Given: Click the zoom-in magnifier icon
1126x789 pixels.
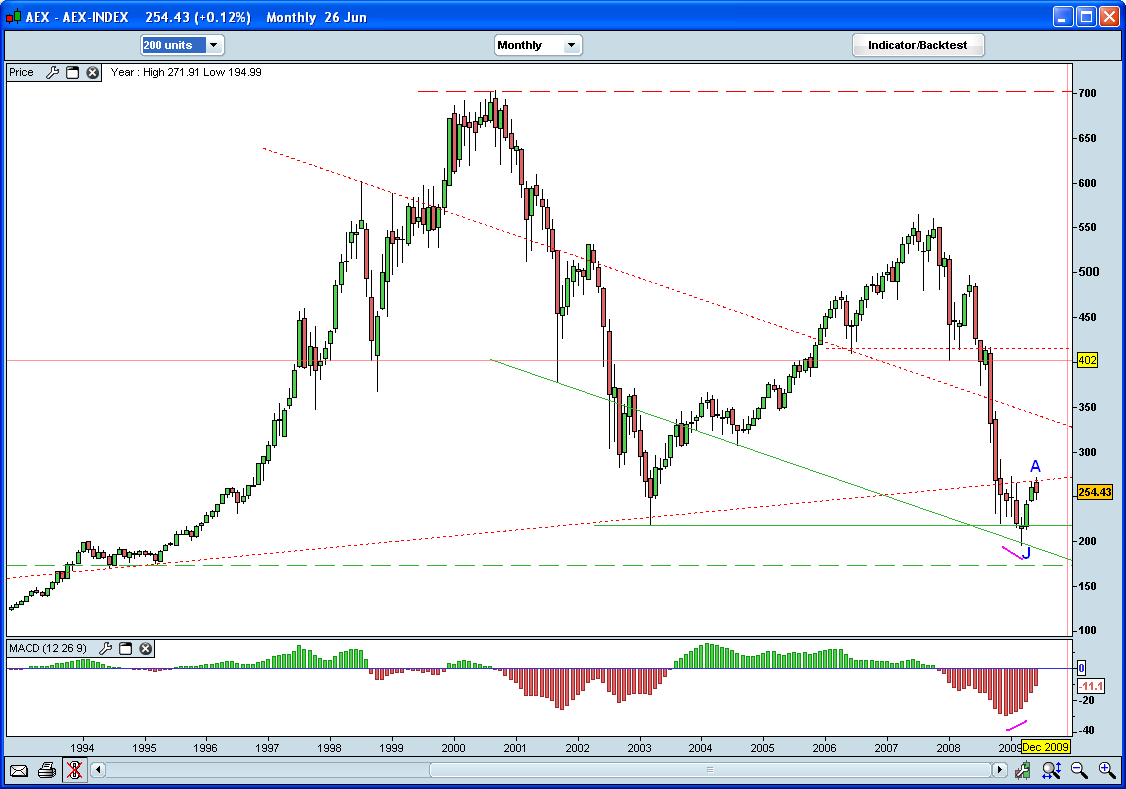Looking at the screenshot, I should 1106,770.
